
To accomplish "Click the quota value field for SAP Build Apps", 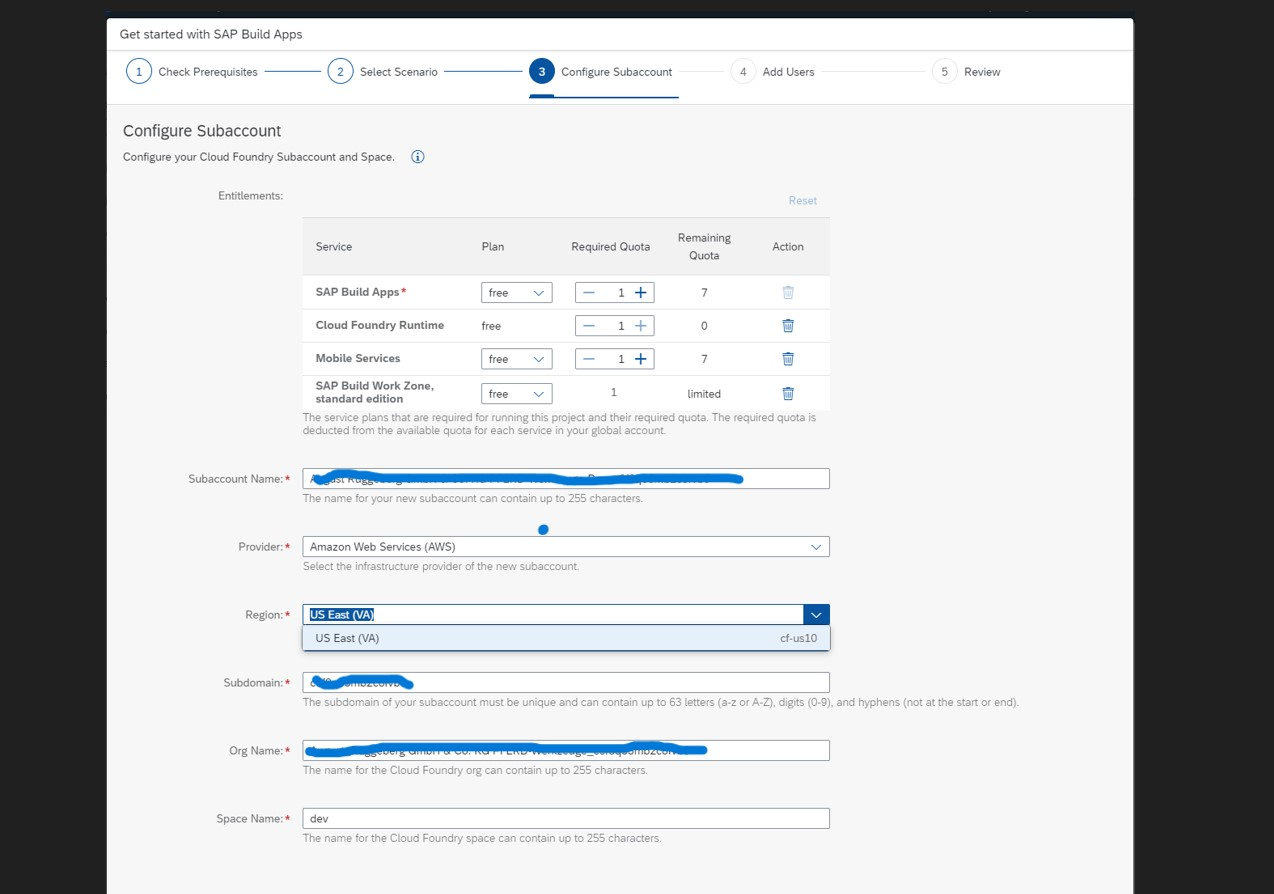I will pyautogui.click(x=615, y=293).
